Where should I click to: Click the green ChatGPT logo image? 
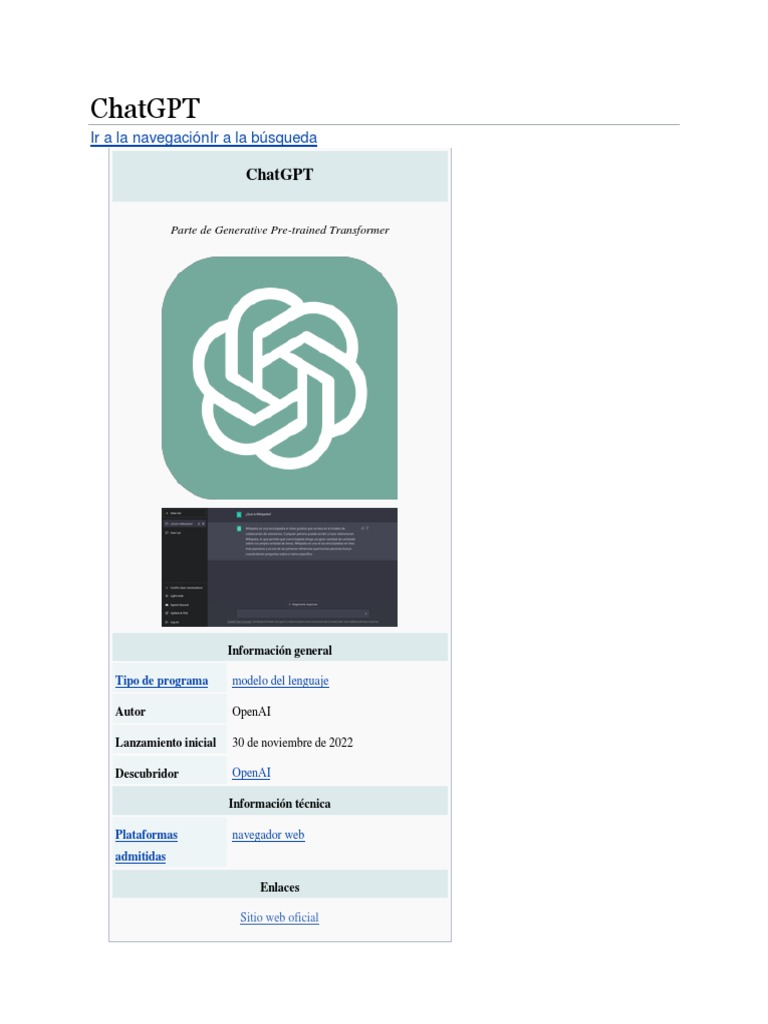click(x=280, y=377)
